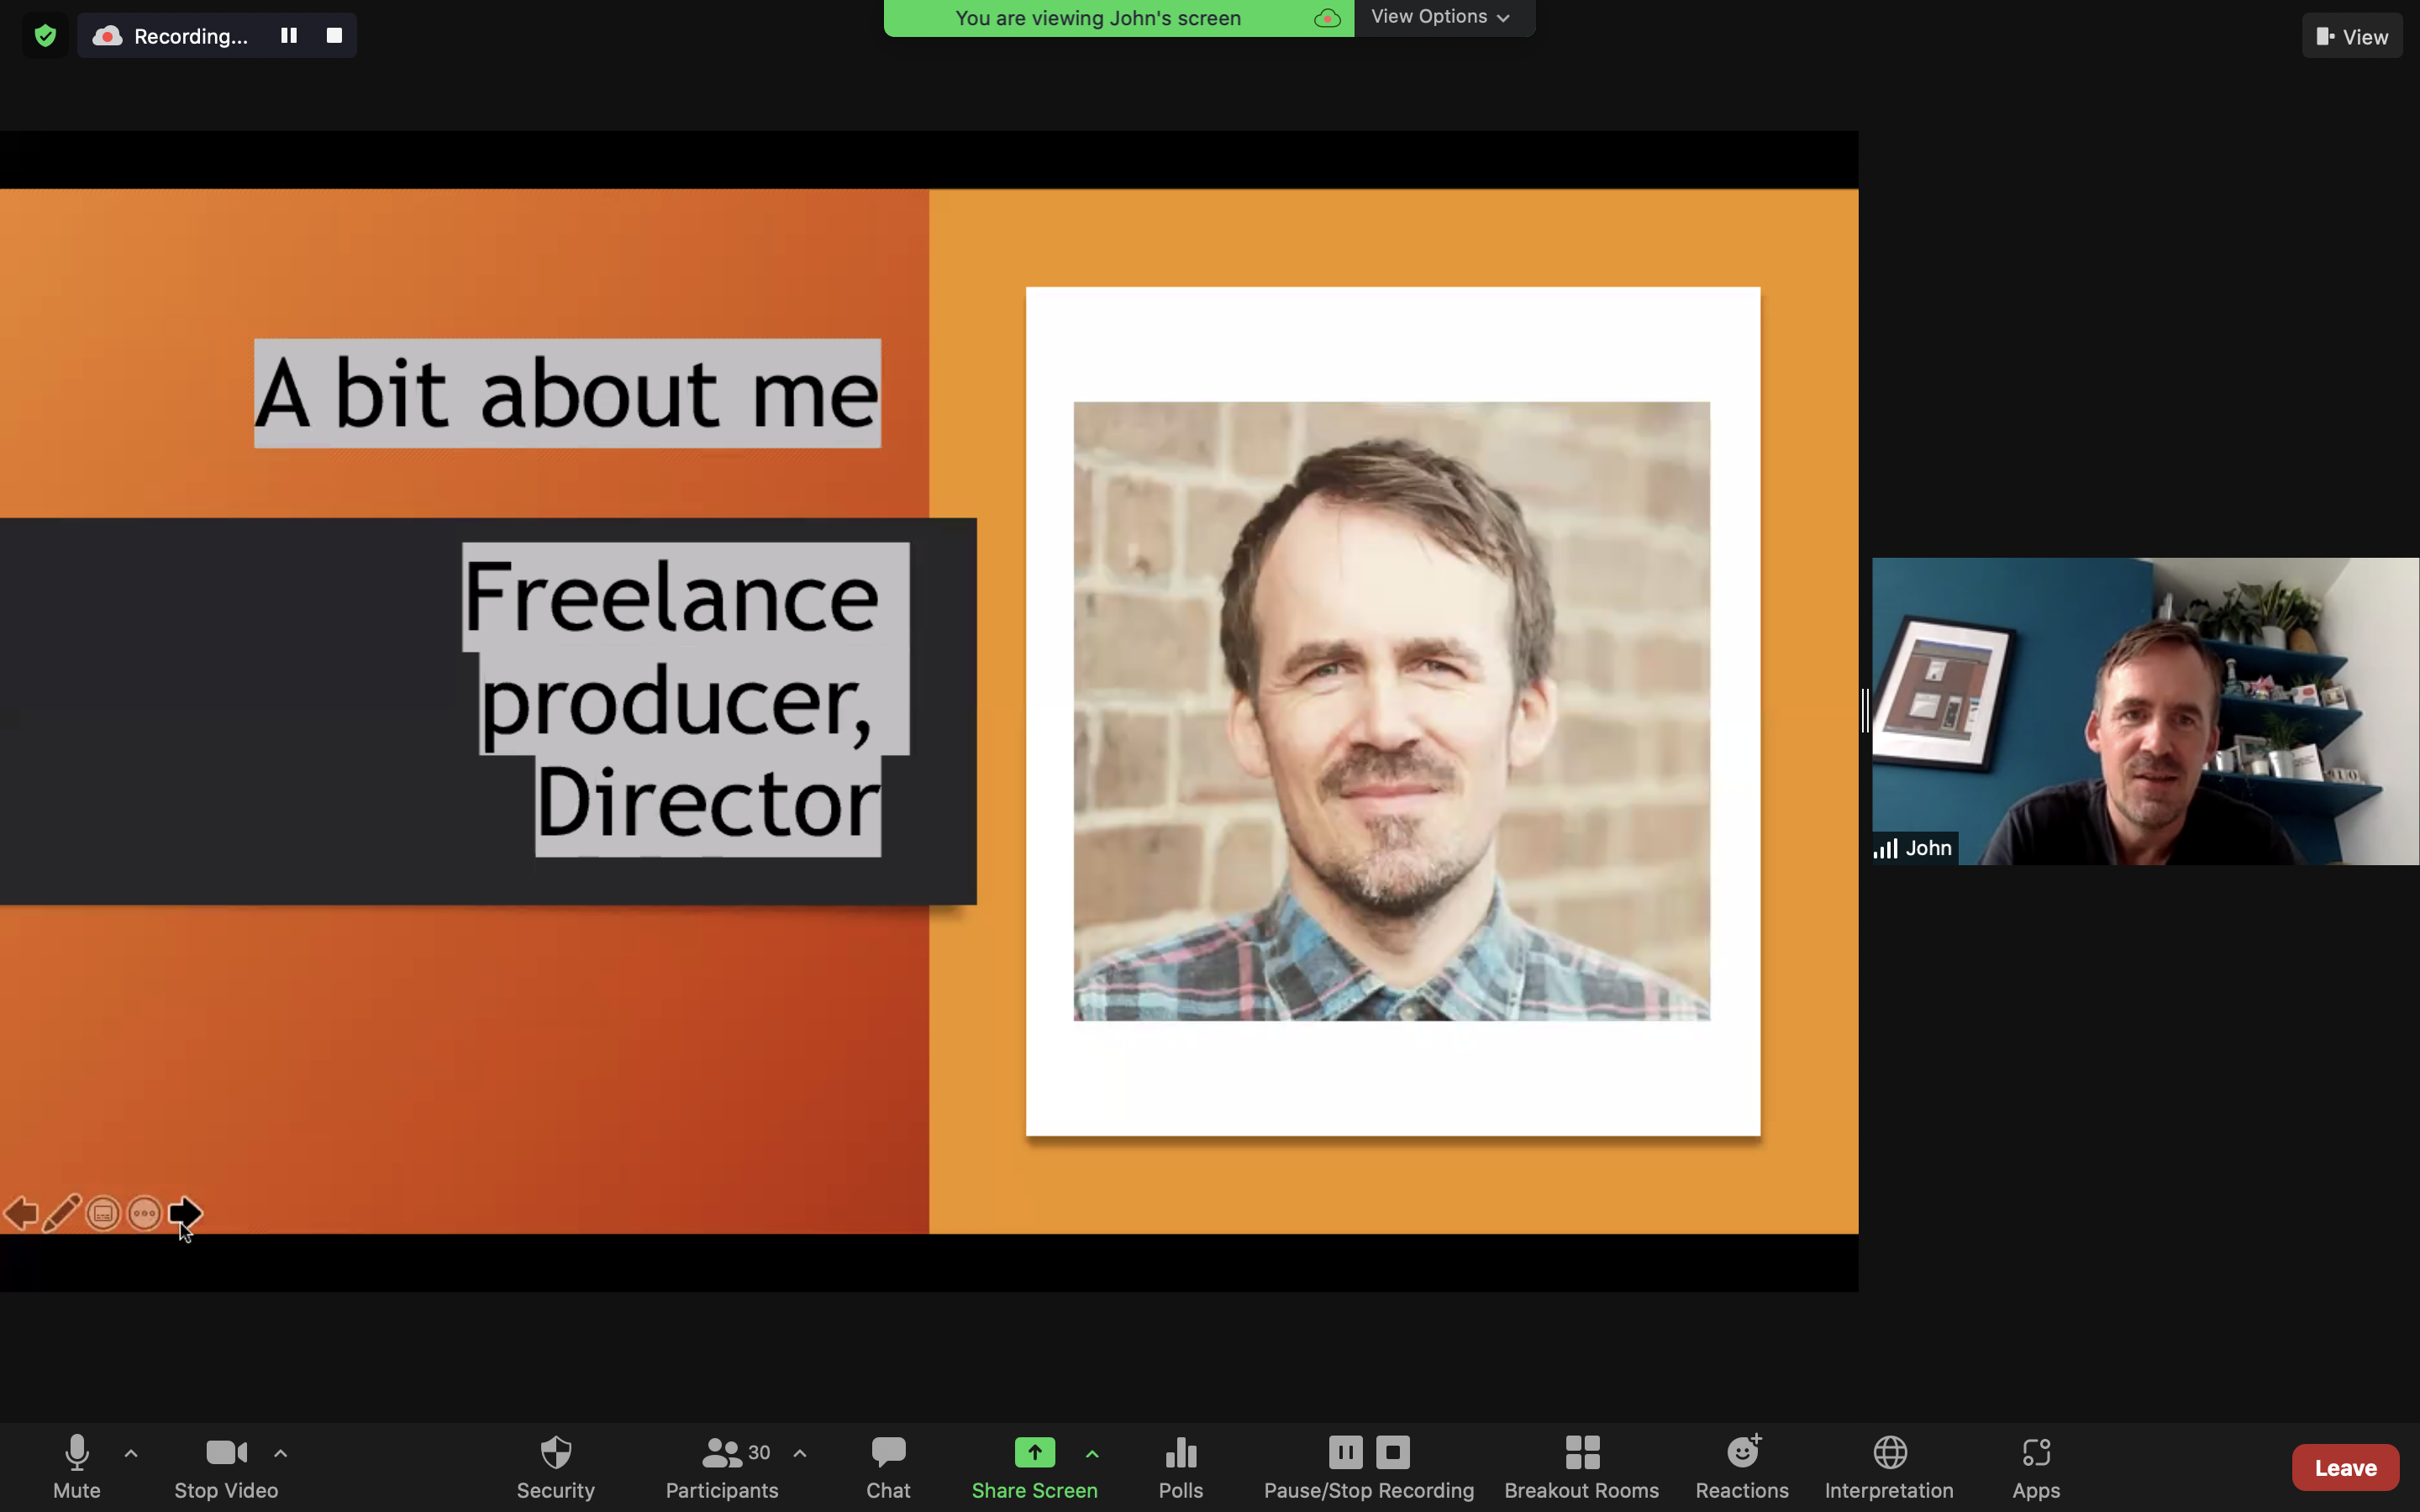The width and height of the screenshot is (2420, 1512).
Task: Expand video options arrow beside Stop Video
Action: (x=281, y=1453)
